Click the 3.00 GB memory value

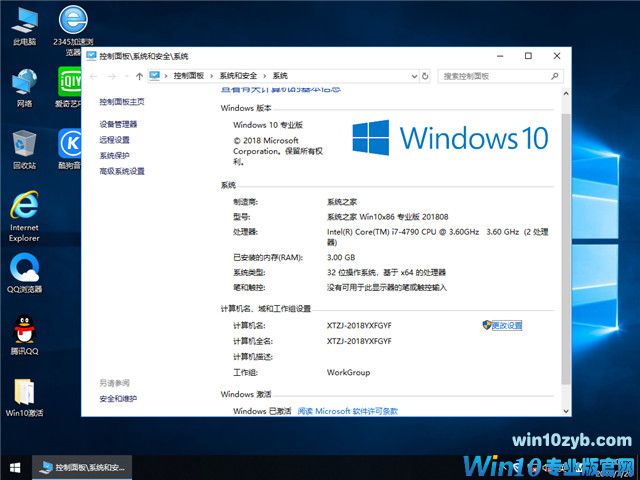341,258
